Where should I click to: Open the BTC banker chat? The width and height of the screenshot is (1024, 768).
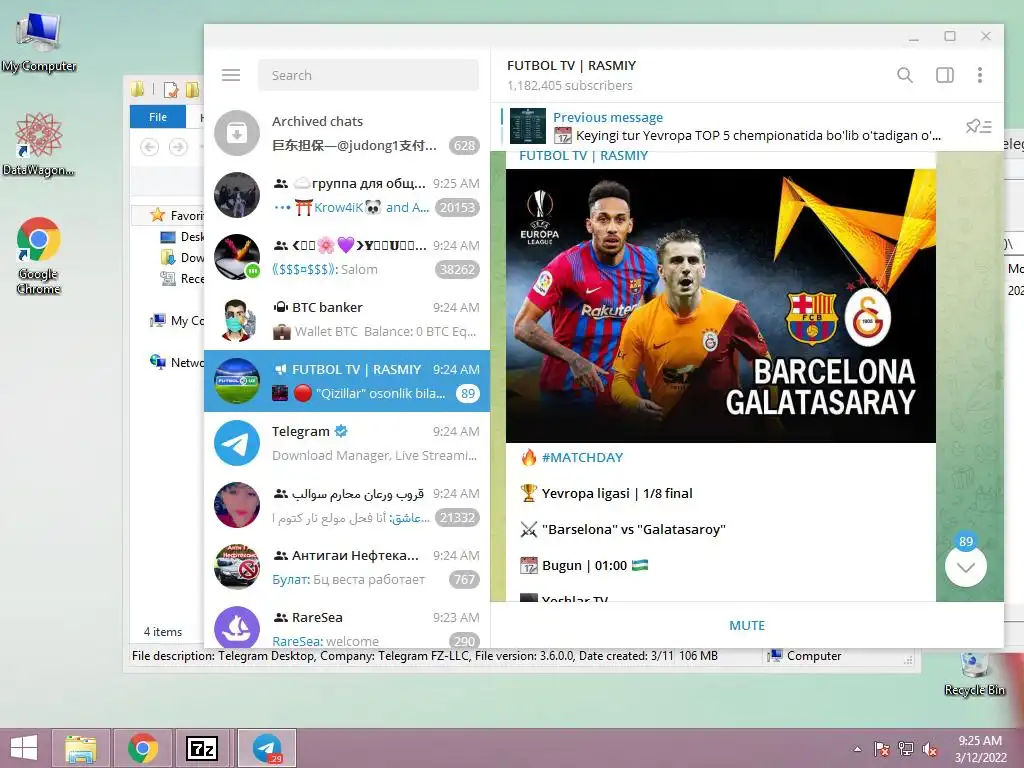(347, 319)
